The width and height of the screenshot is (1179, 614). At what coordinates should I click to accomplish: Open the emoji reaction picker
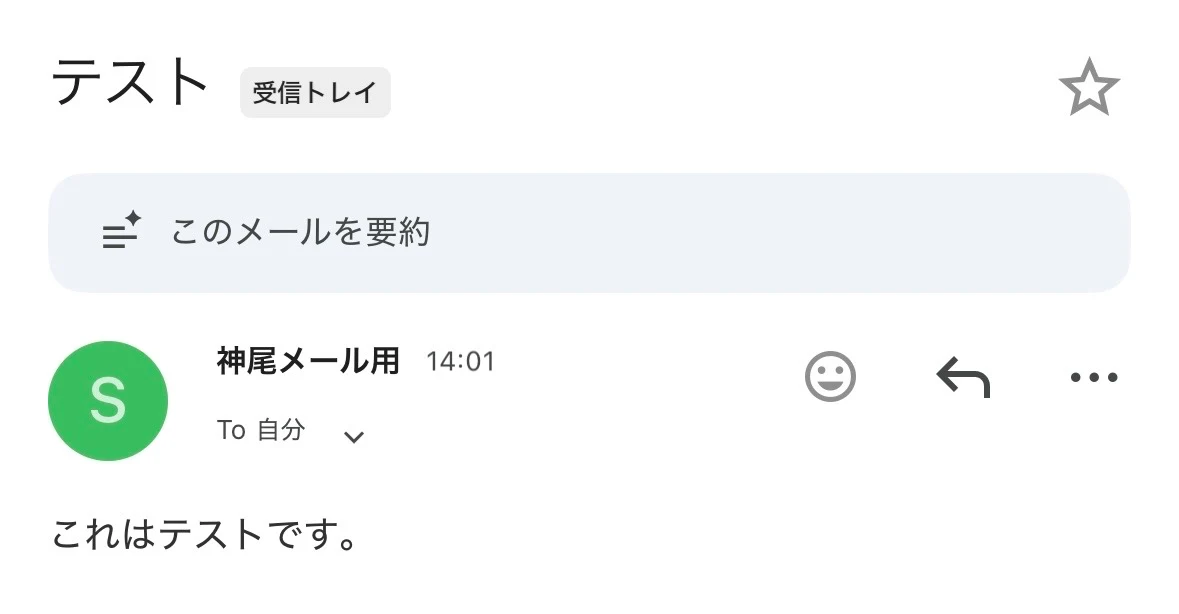(x=830, y=378)
